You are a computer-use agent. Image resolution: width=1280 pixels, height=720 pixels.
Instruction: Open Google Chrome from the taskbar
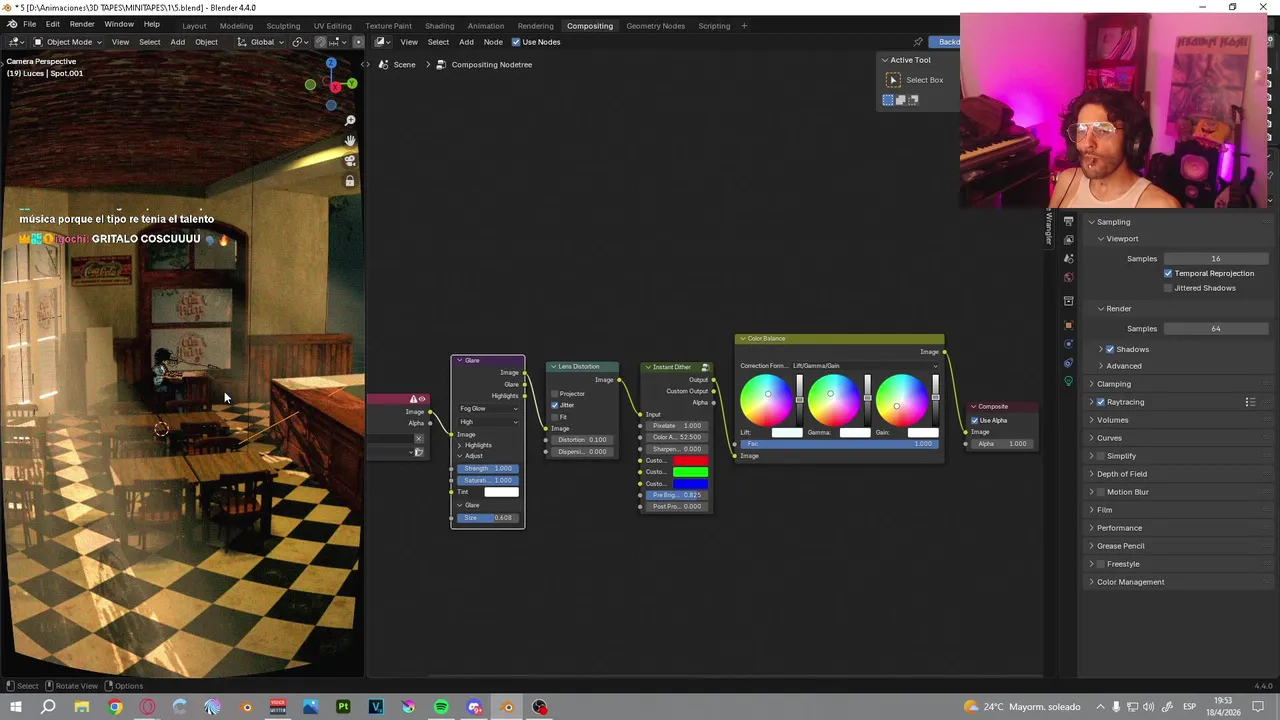pyautogui.click(x=115, y=707)
